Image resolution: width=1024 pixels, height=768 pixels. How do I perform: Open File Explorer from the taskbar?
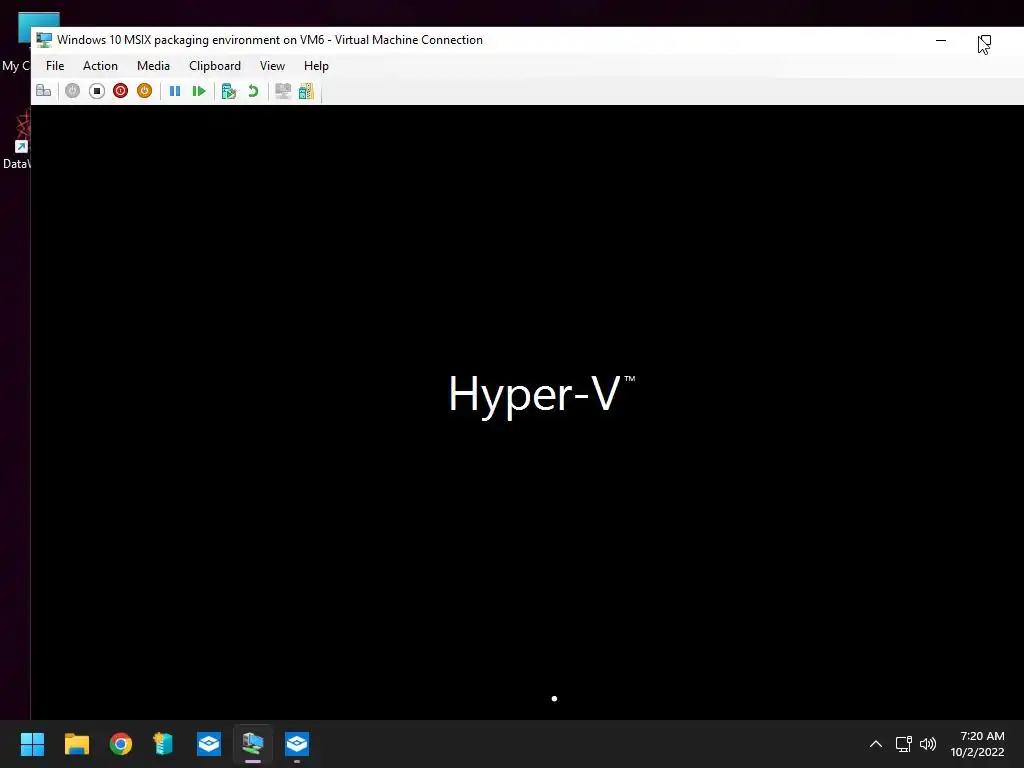coord(76,744)
